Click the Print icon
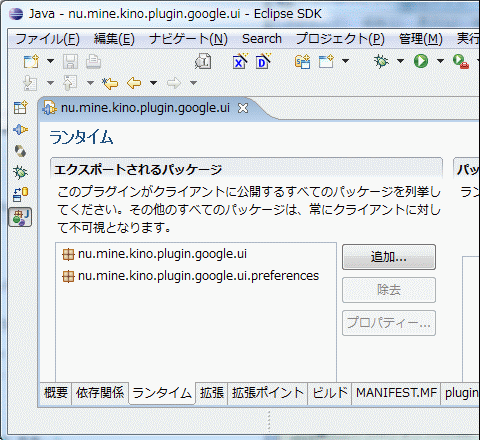 coord(93,61)
